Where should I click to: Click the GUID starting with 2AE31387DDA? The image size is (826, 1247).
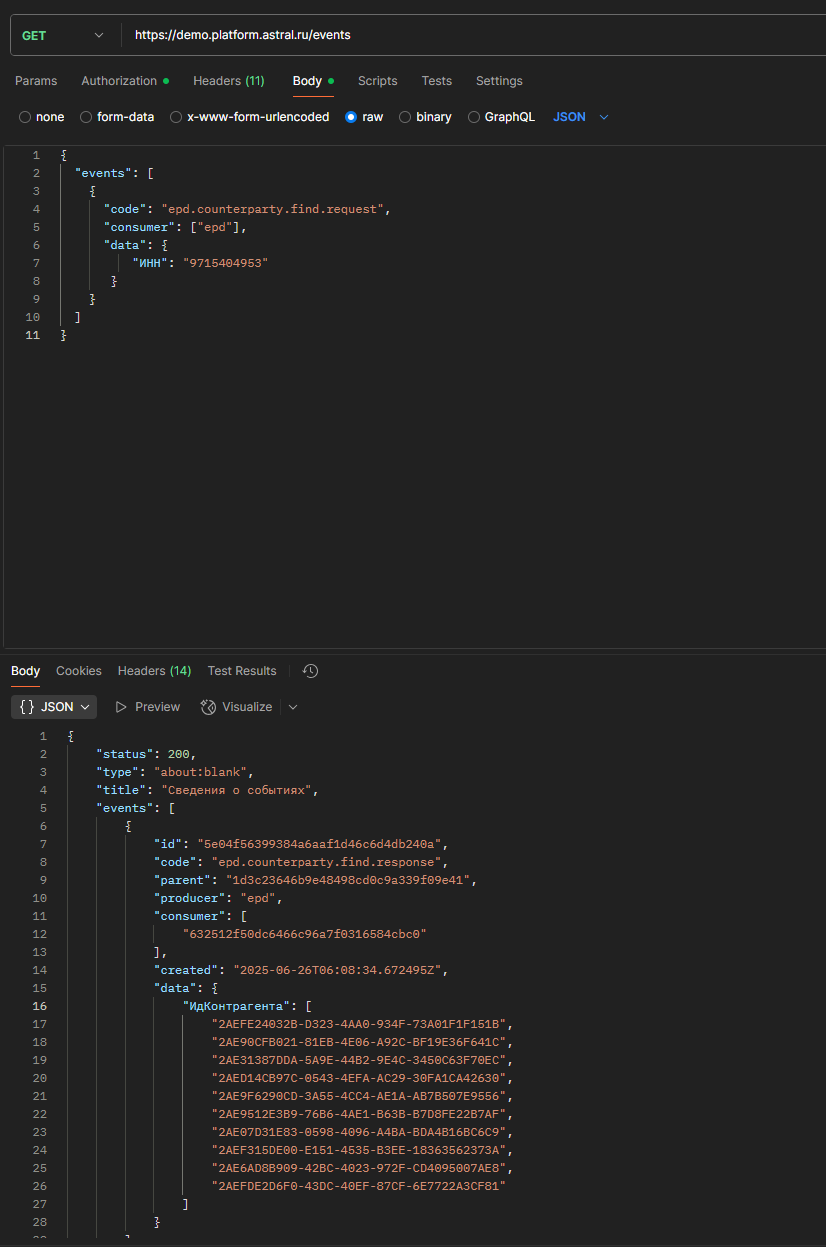(358, 1060)
